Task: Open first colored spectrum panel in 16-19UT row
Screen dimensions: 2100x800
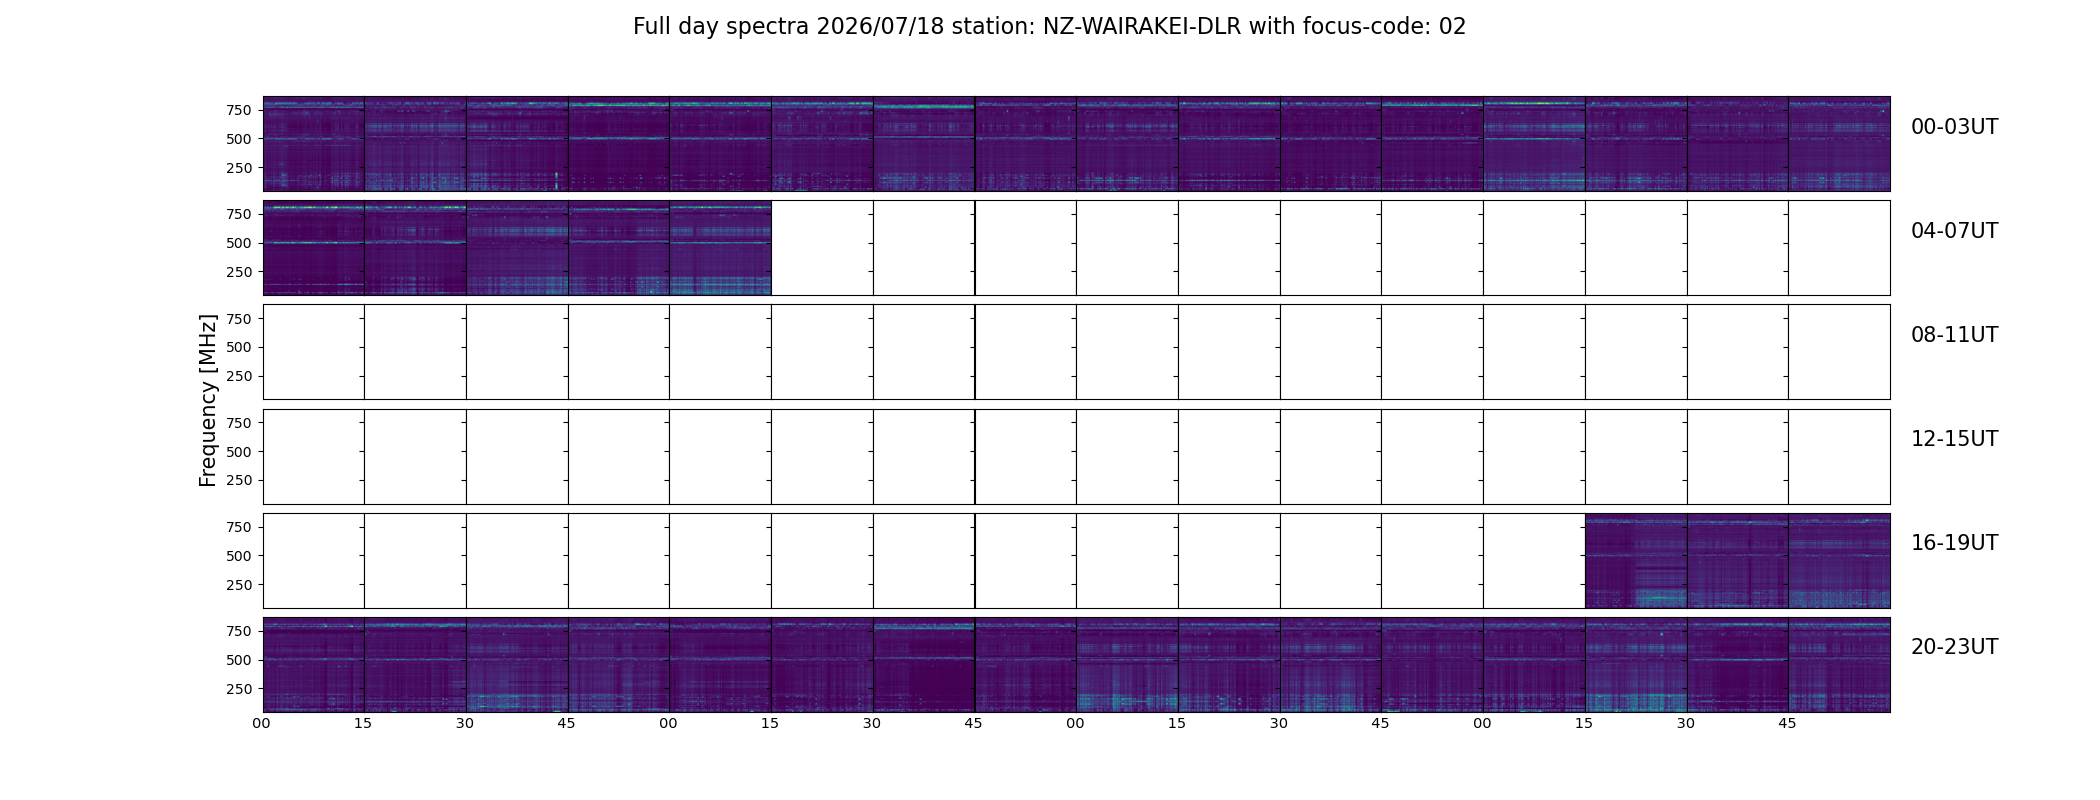Action: pyautogui.click(x=1636, y=560)
